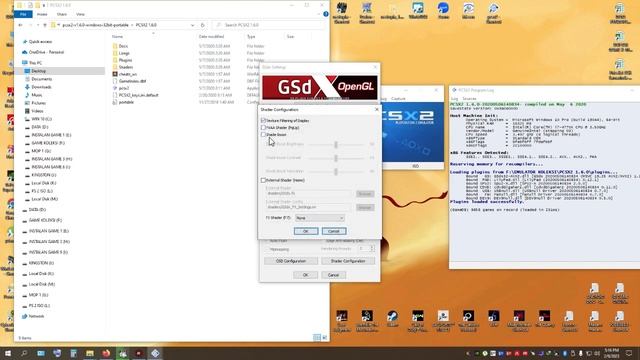Click the Shade Boost Contrast slider

[336, 158]
